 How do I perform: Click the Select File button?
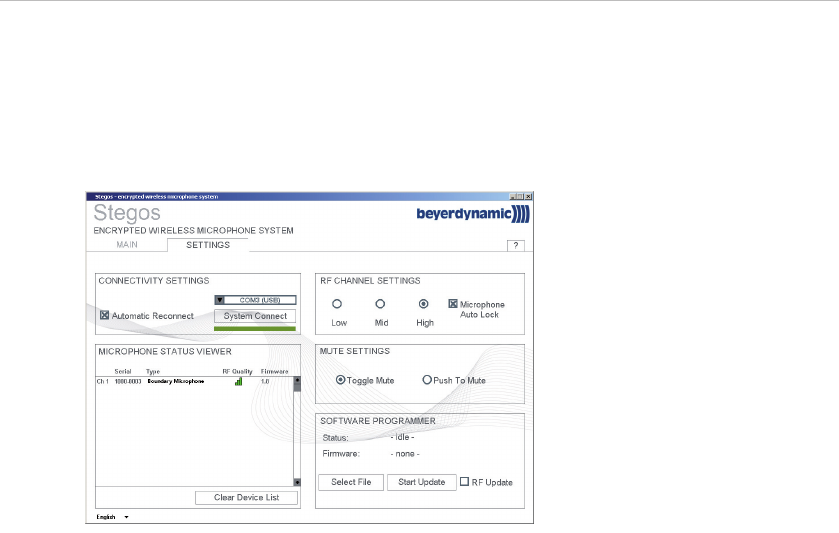(x=351, y=482)
